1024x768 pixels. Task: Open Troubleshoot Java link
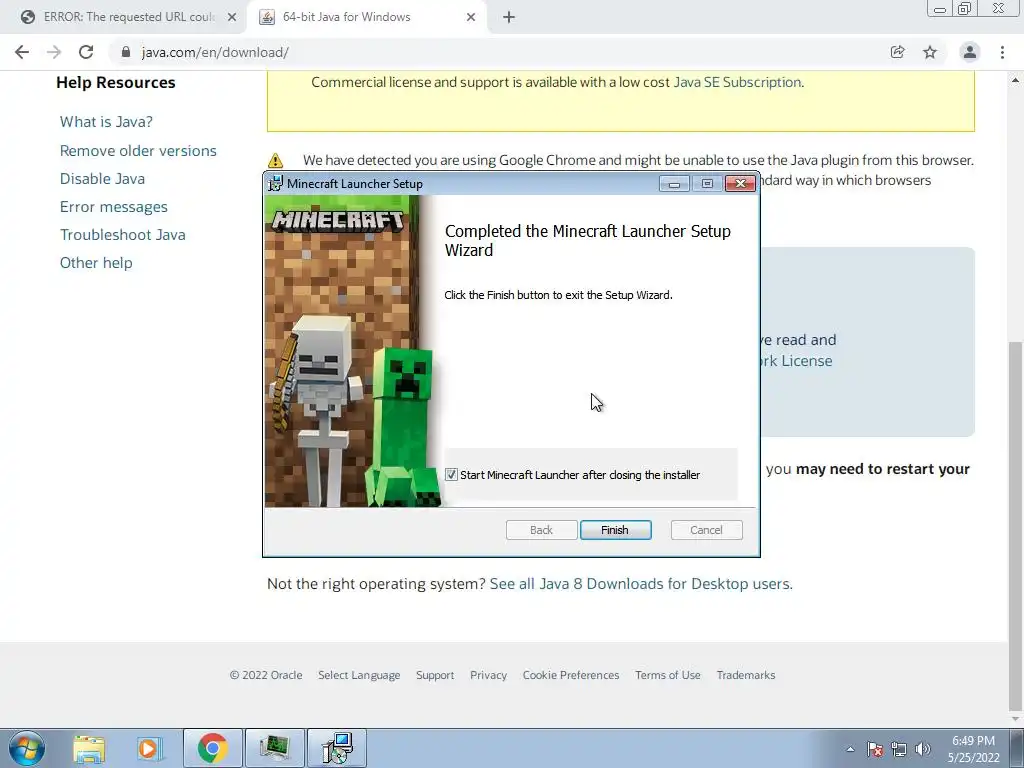tap(123, 234)
